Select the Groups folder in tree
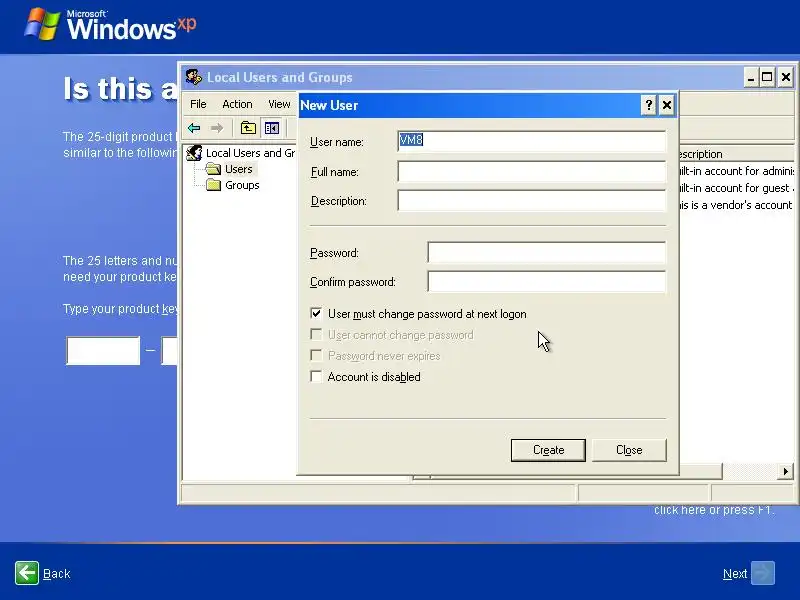The height and width of the screenshot is (600, 800). [233, 185]
